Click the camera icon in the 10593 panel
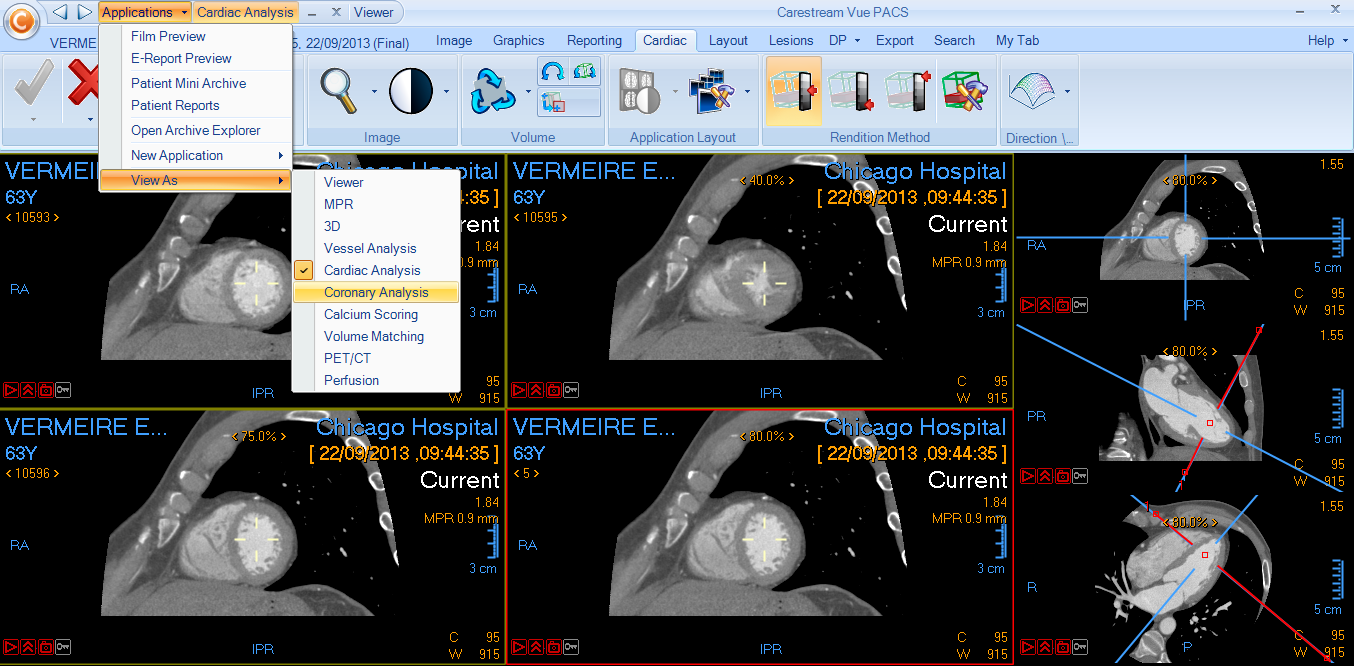Image resolution: width=1354 pixels, height=666 pixels. tap(45, 390)
